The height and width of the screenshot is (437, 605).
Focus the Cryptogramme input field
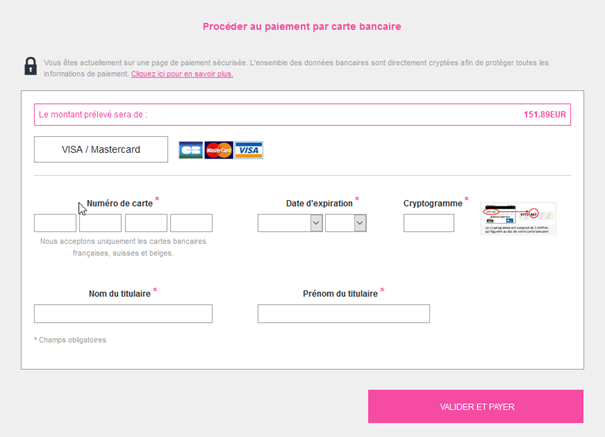point(428,223)
